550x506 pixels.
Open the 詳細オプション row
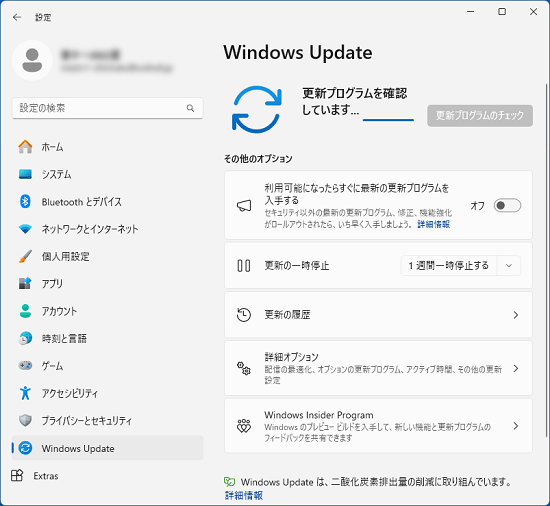point(378,368)
